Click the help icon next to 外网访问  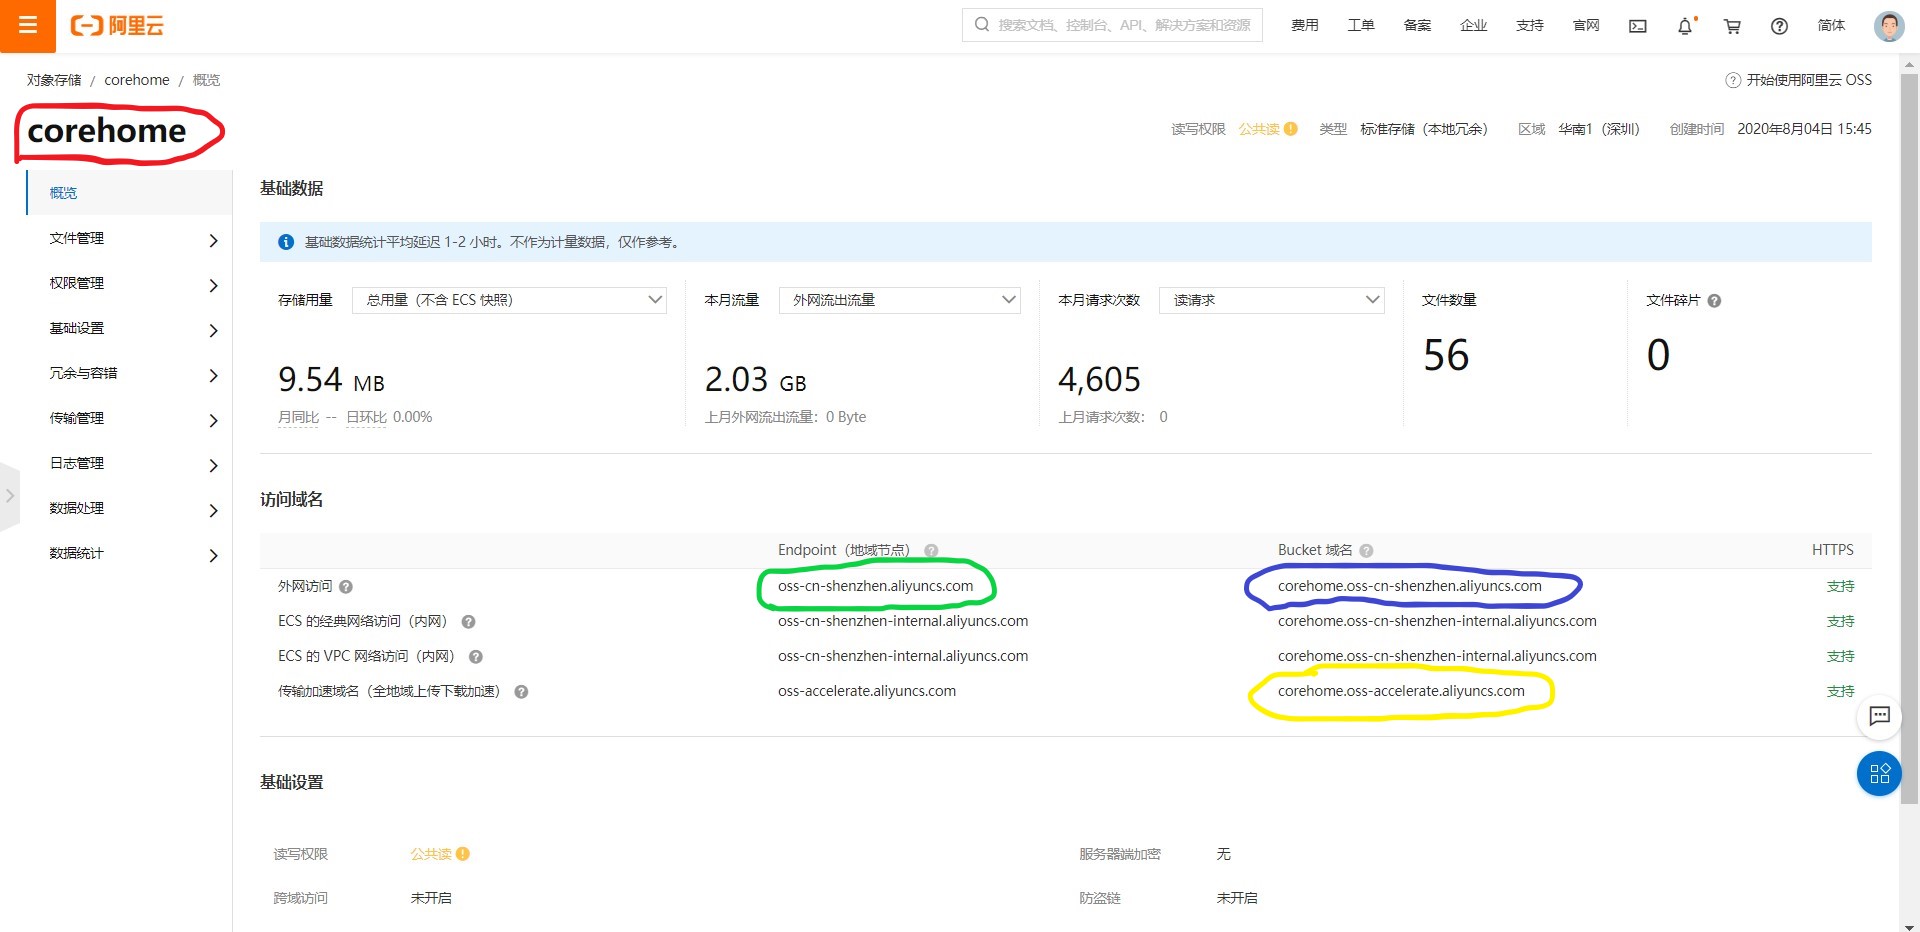pyautogui.click(x=346, y=587)
